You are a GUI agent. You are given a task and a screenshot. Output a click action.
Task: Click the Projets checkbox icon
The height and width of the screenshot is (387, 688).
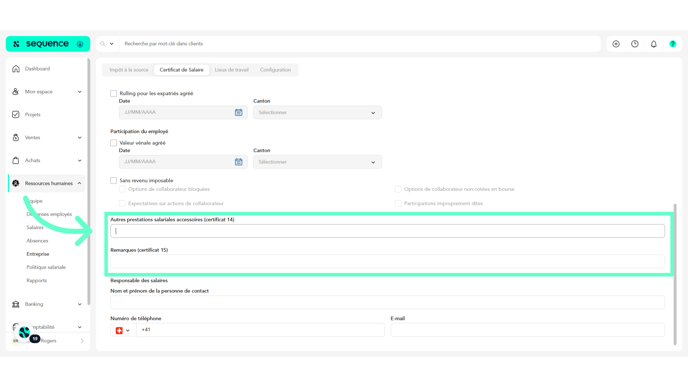(16, 115)
